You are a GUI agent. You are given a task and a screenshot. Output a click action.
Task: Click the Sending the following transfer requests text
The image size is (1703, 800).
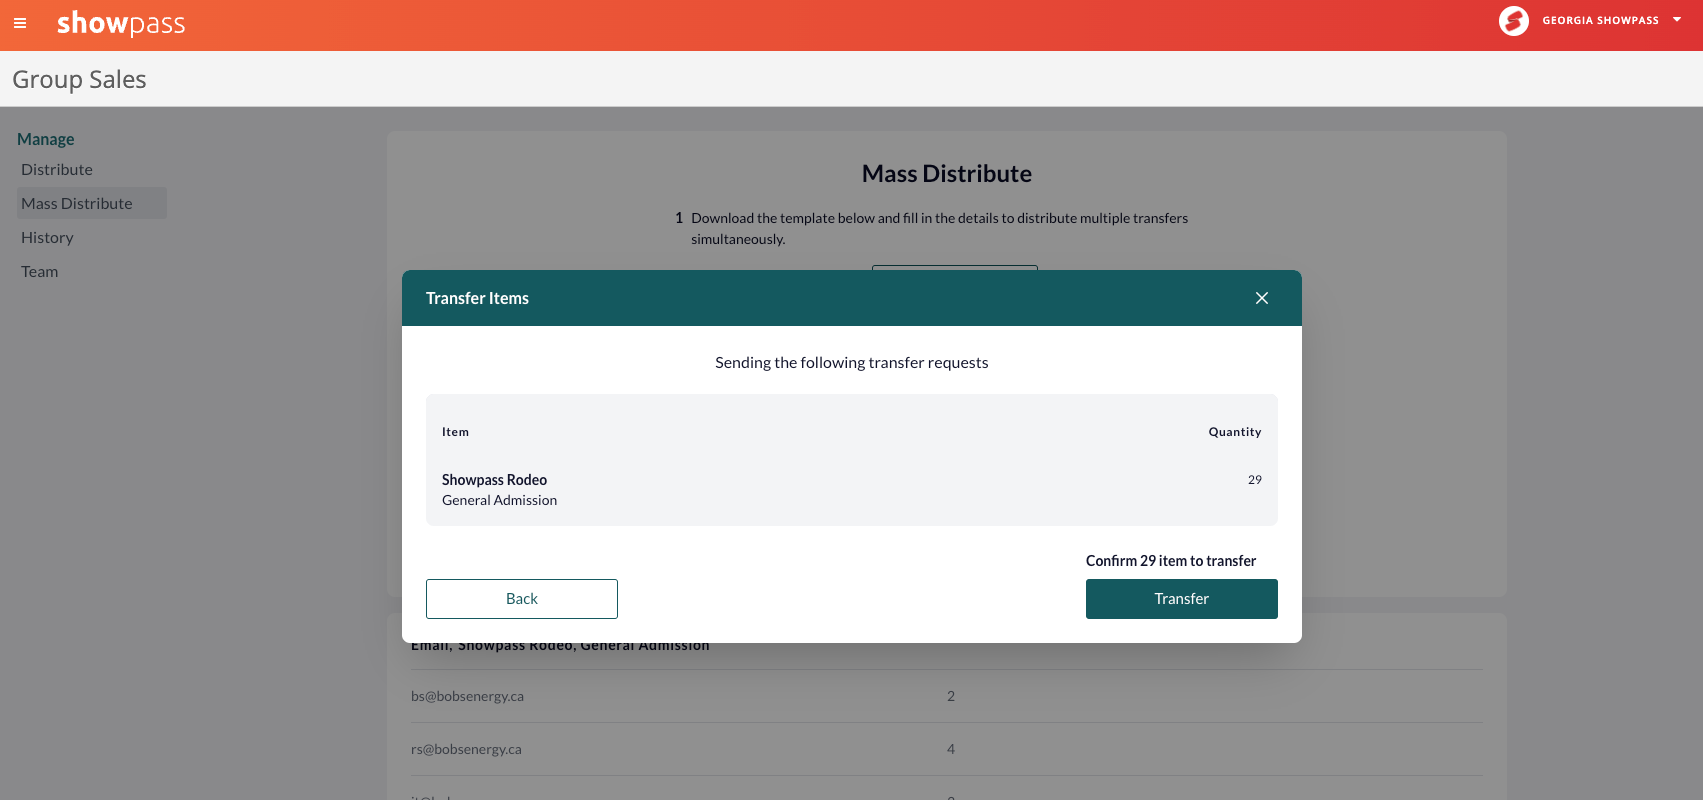[852, 363]
